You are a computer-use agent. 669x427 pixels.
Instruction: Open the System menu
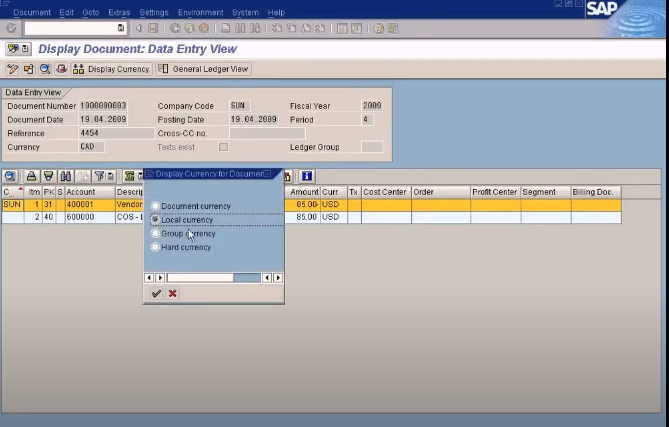coord(245,12)
